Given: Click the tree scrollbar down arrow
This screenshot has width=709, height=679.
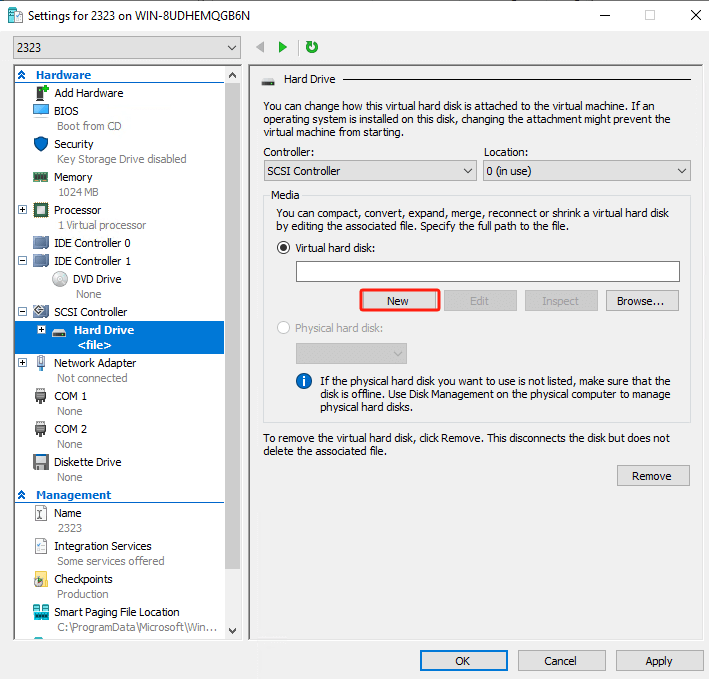Looking at the screenshot, I should [232, 631].
